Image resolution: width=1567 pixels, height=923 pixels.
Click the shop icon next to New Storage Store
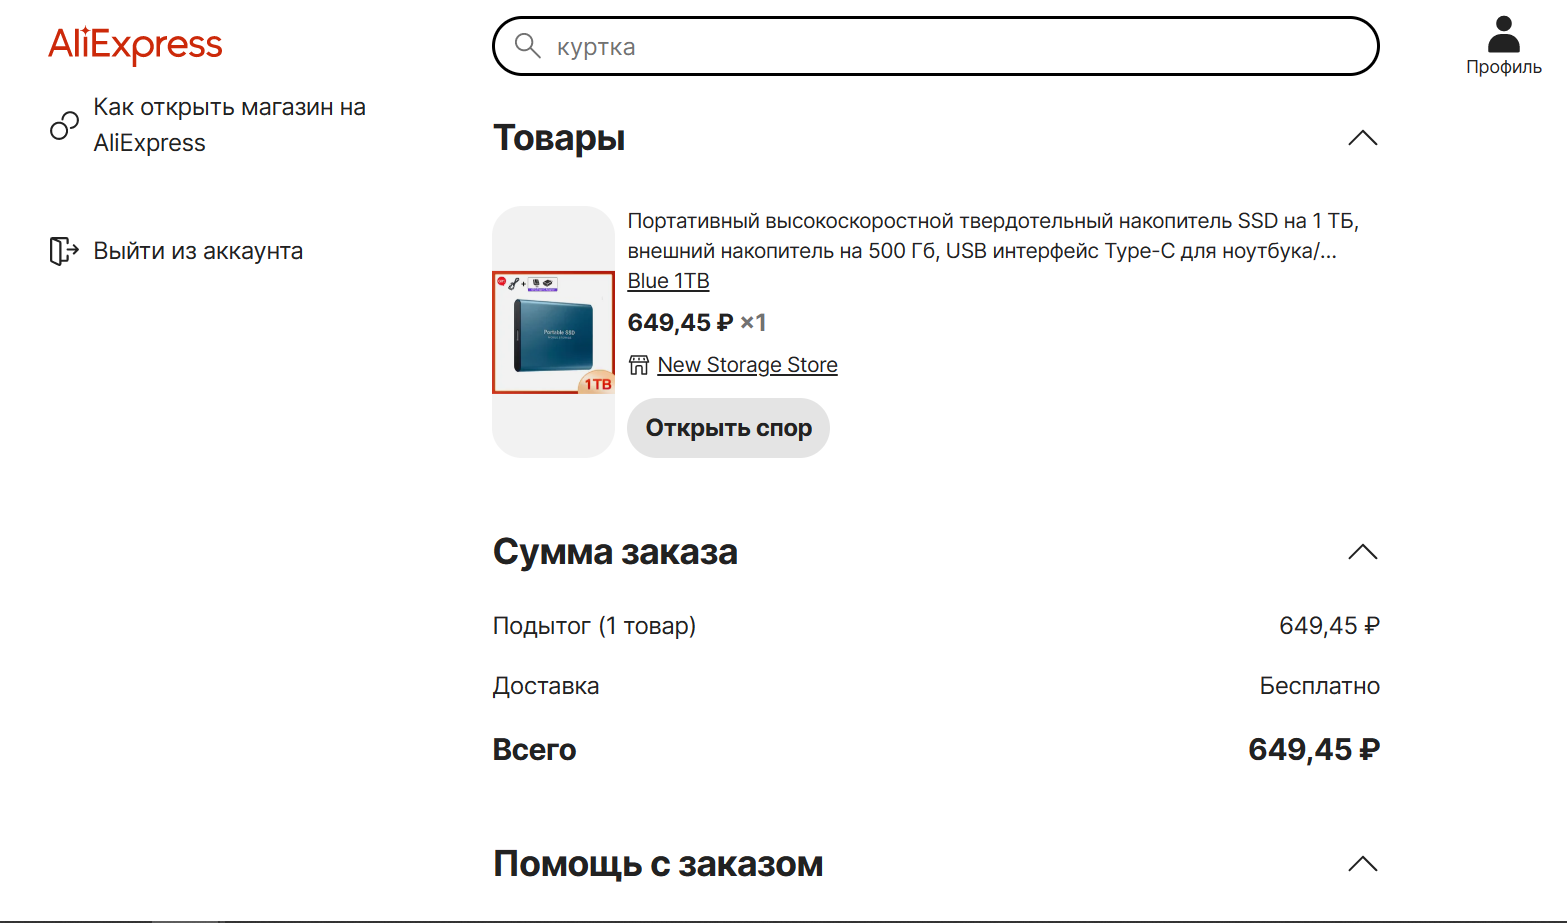click(x=639, y=365)
